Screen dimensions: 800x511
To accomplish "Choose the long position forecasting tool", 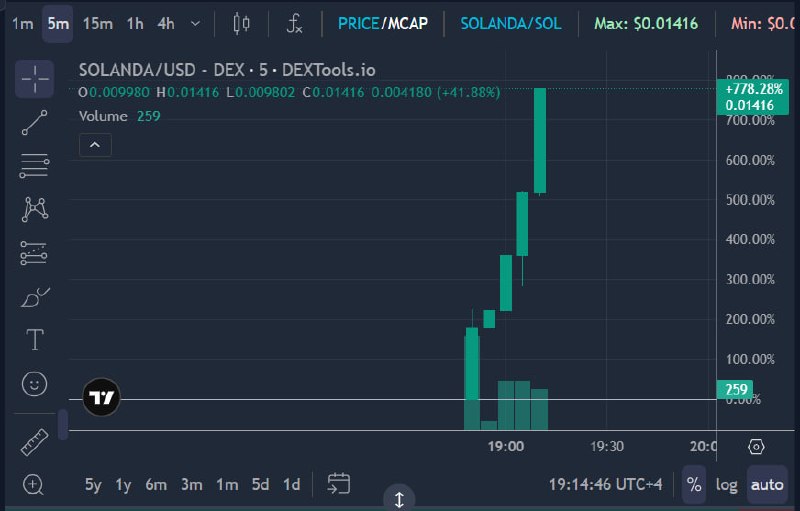I will point(34,253).
